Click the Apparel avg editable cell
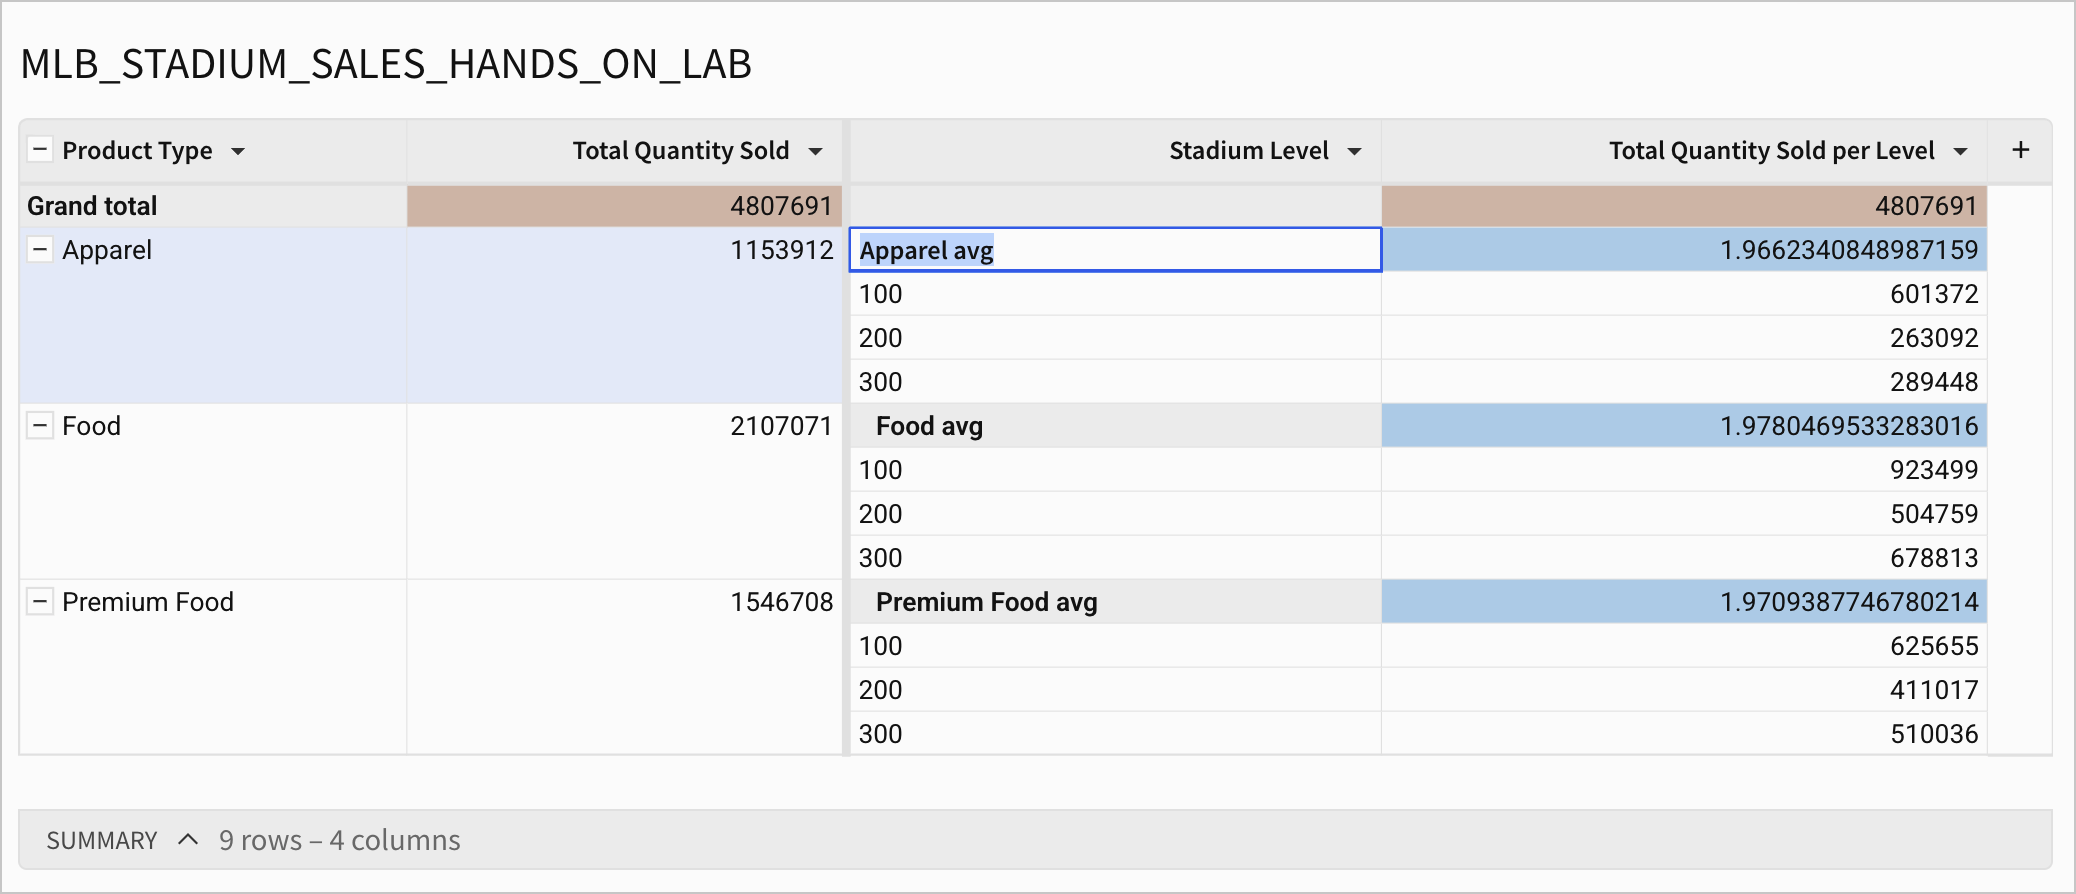This screenshot has width=2076, height=894. pyautogui.click(x=1115, y=250)
